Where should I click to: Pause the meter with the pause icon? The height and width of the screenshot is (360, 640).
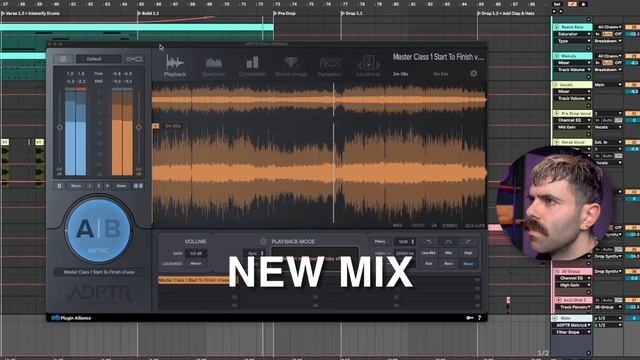pyautogui.click(x=60, y=186)
